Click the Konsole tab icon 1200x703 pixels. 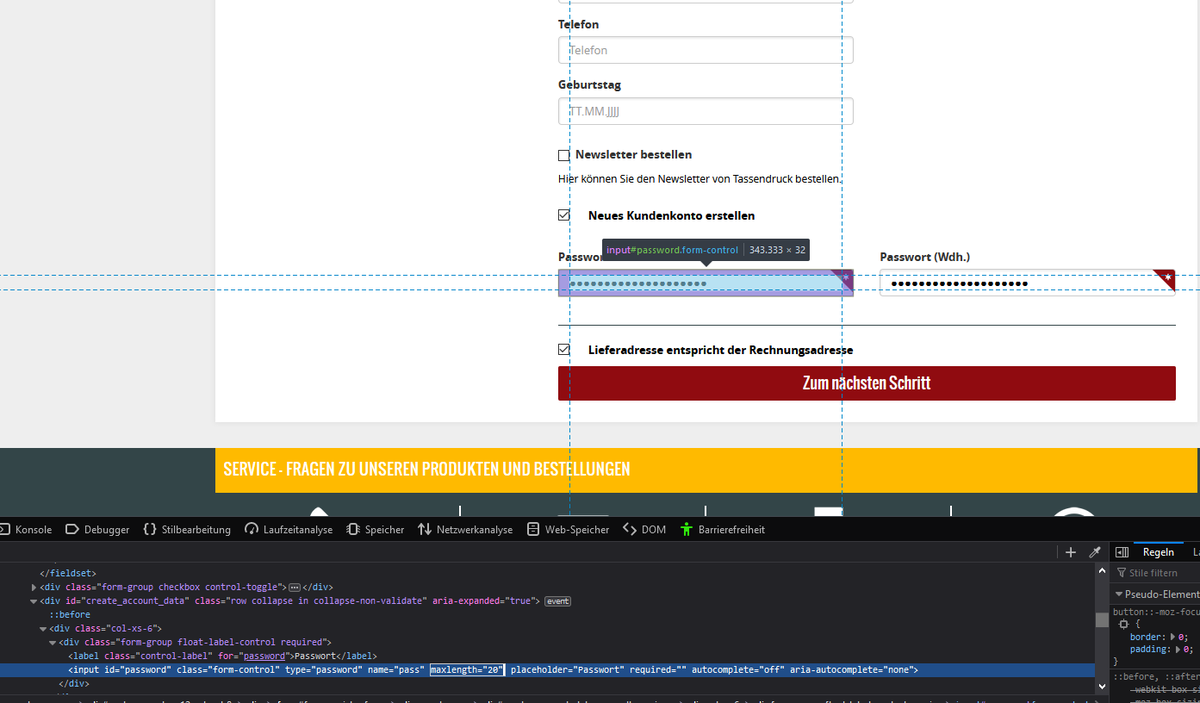6,530
